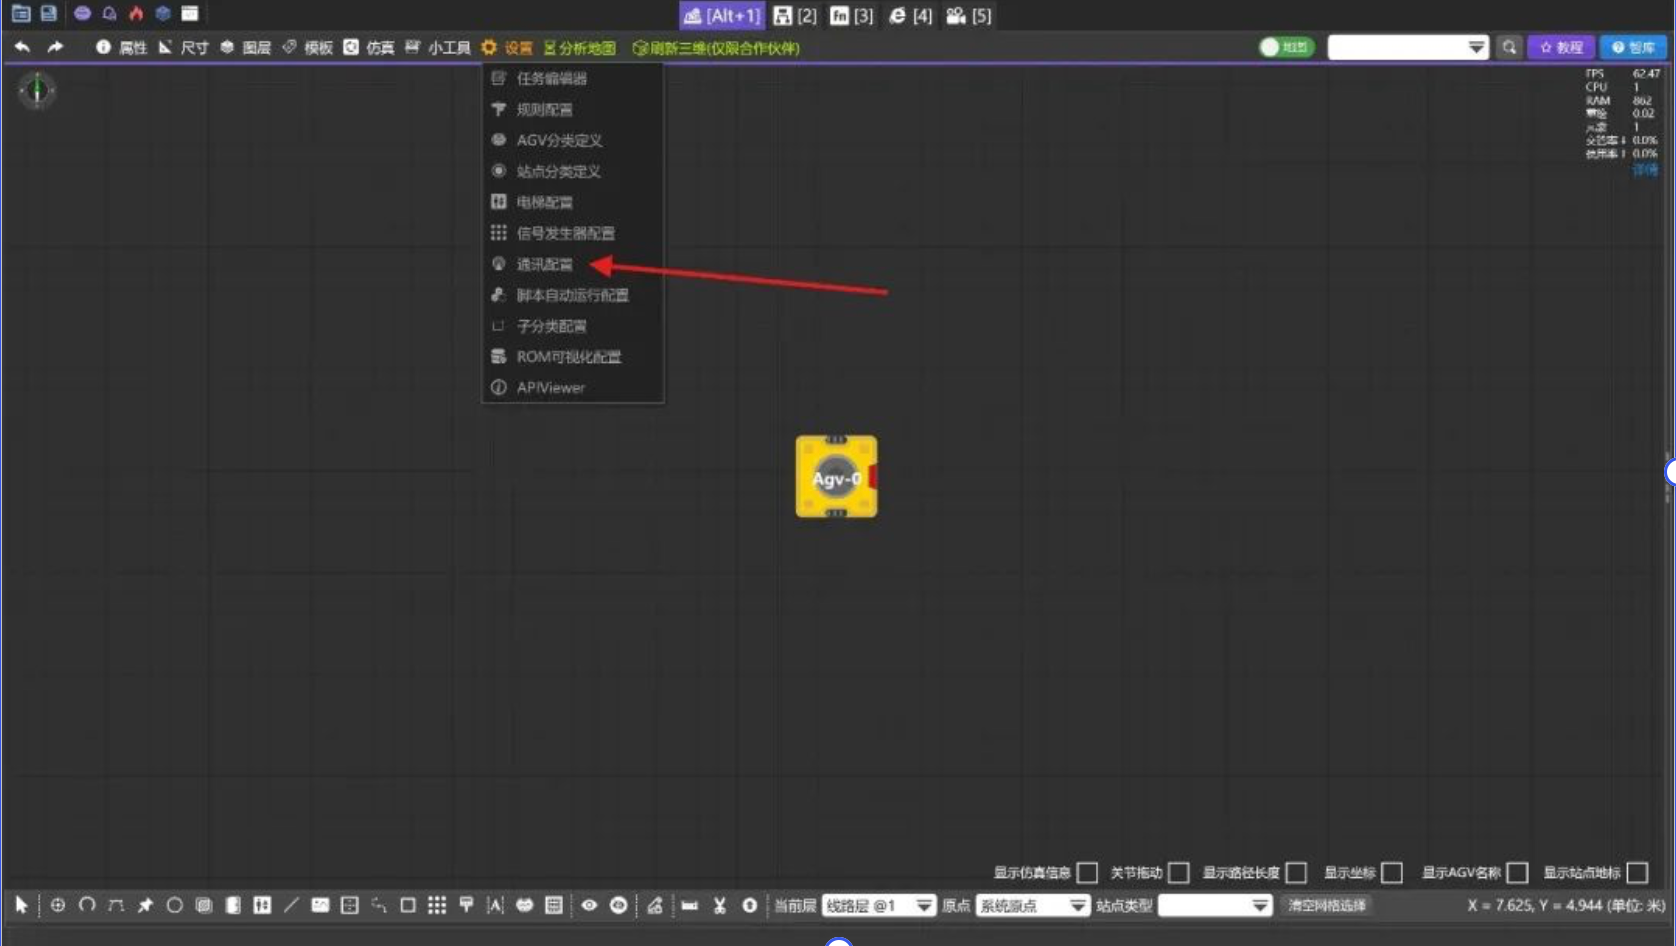Select the Agv-0 vehicle on the canvas
This screenshot has height=946, width=1676.
click(837, 477)
